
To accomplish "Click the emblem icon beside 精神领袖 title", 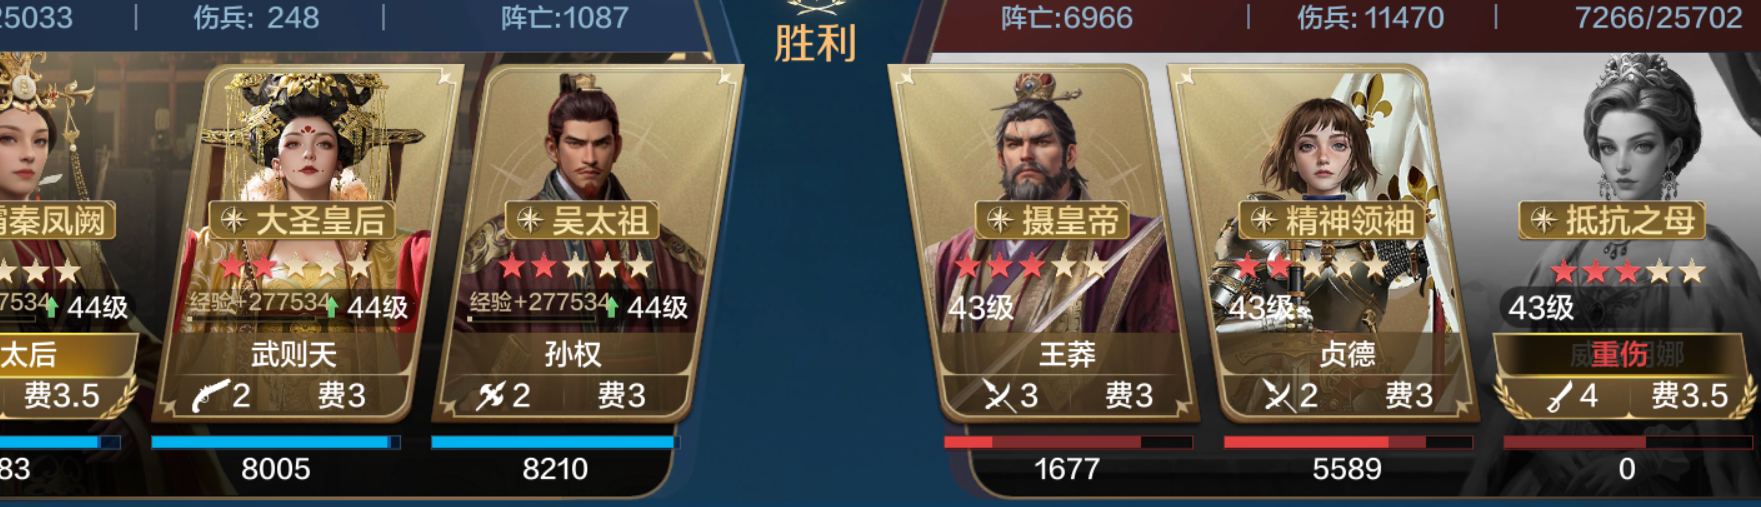I will (1264, 220).
